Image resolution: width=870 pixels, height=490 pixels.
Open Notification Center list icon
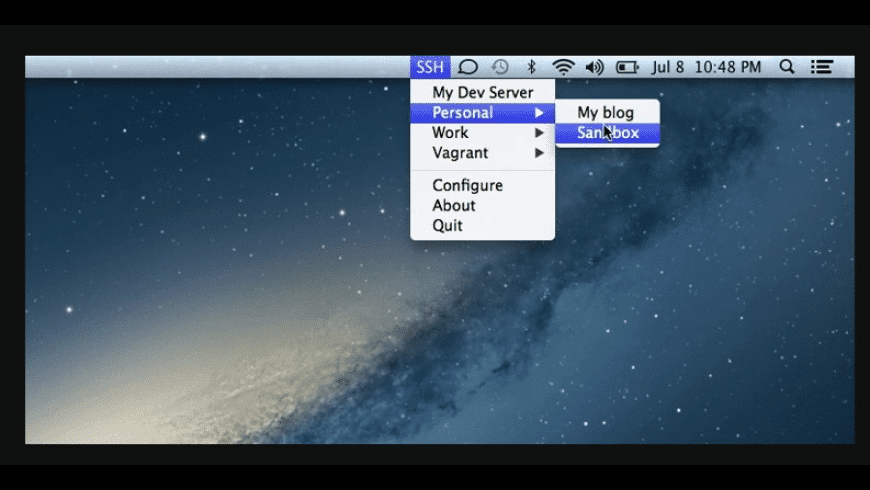[x=822, y=67]
